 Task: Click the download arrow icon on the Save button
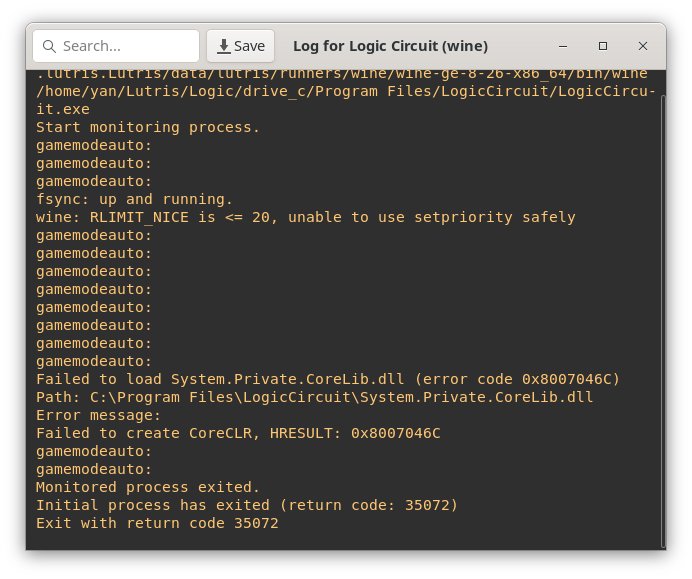[224, 46]
